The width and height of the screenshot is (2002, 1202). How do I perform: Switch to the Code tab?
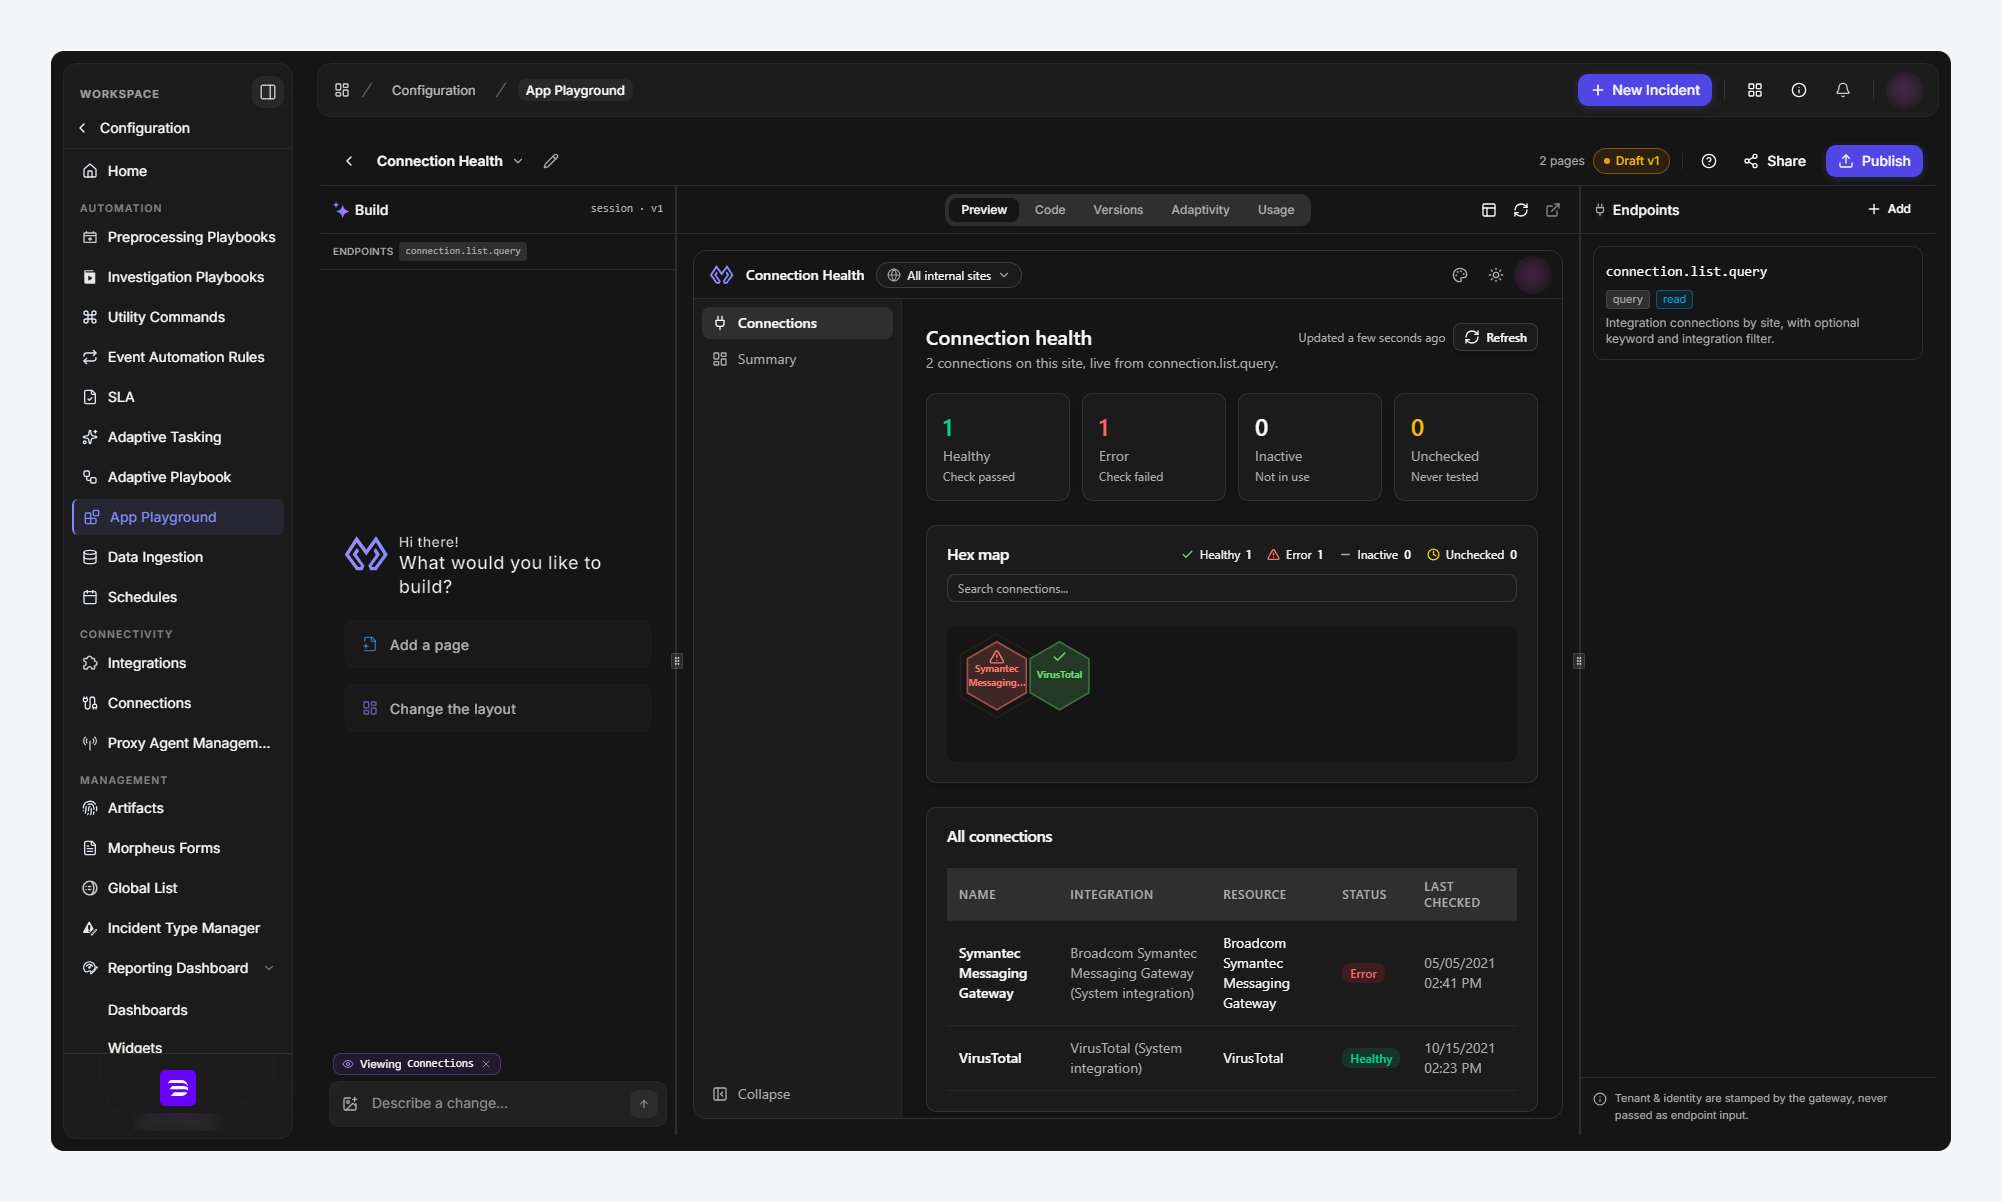pyautogui.click(x=1050, y=210)
